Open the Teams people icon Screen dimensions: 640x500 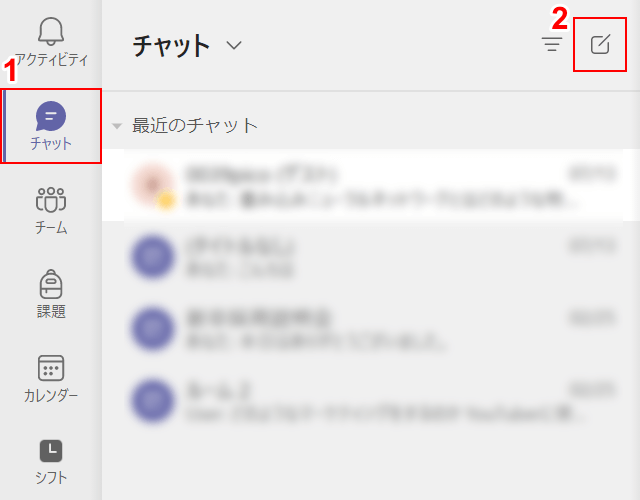pyautogui.click(x=51, y=200)
